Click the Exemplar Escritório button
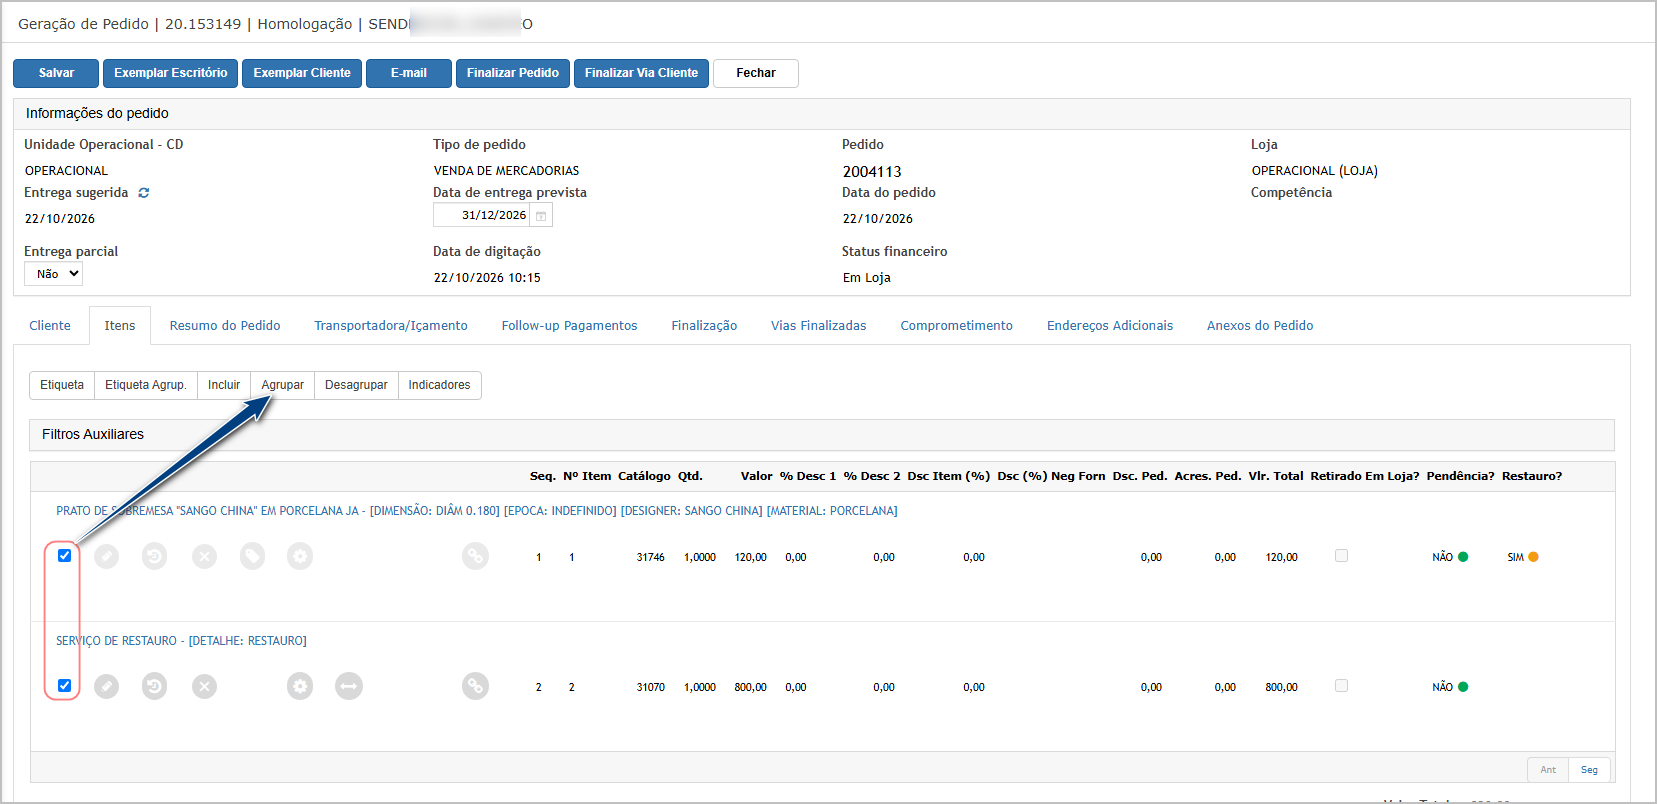Screen dimensions: 1657x804 tap(170, 73)
